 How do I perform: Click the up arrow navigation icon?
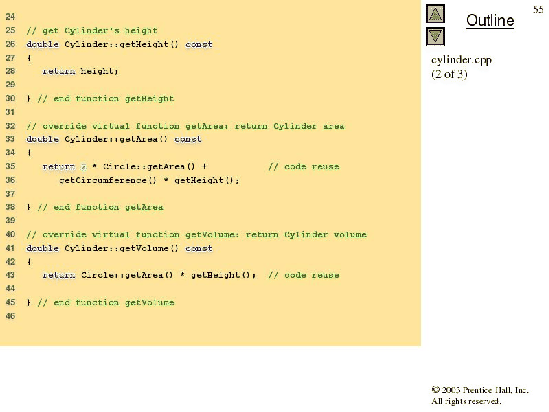point(435,14)
